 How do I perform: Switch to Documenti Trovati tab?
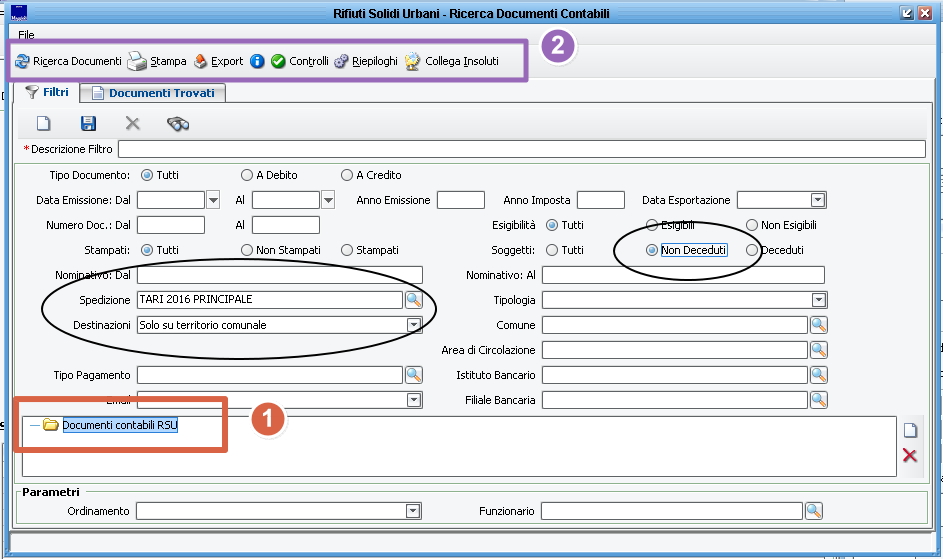[x=153, y=93]
